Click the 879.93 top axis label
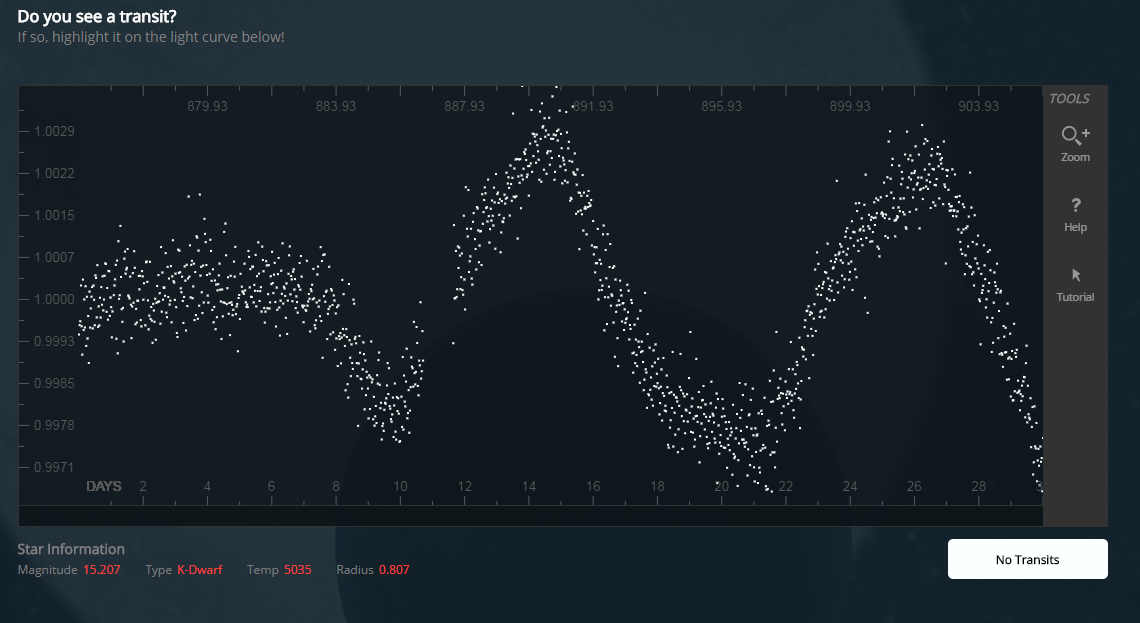Screen dimensions: 1140x623 coord(207,106)
